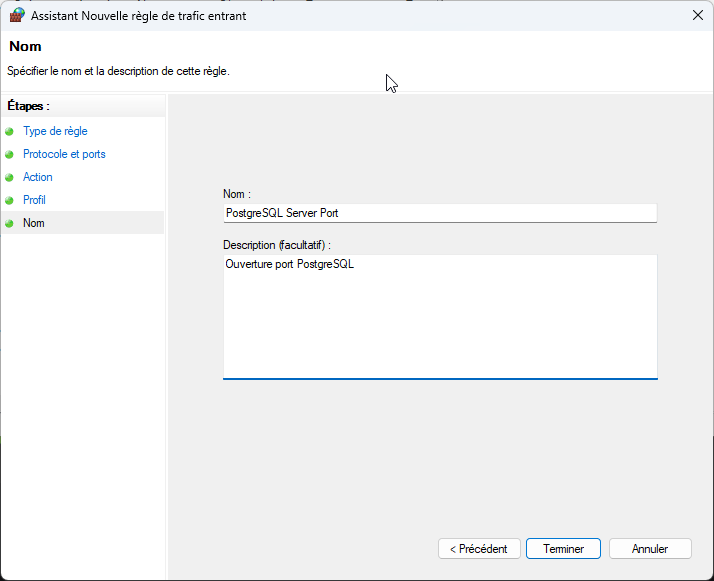Screen dimensions: 714x581
Task: Close the new inbound rule wizard window
Action: point(696,15)
